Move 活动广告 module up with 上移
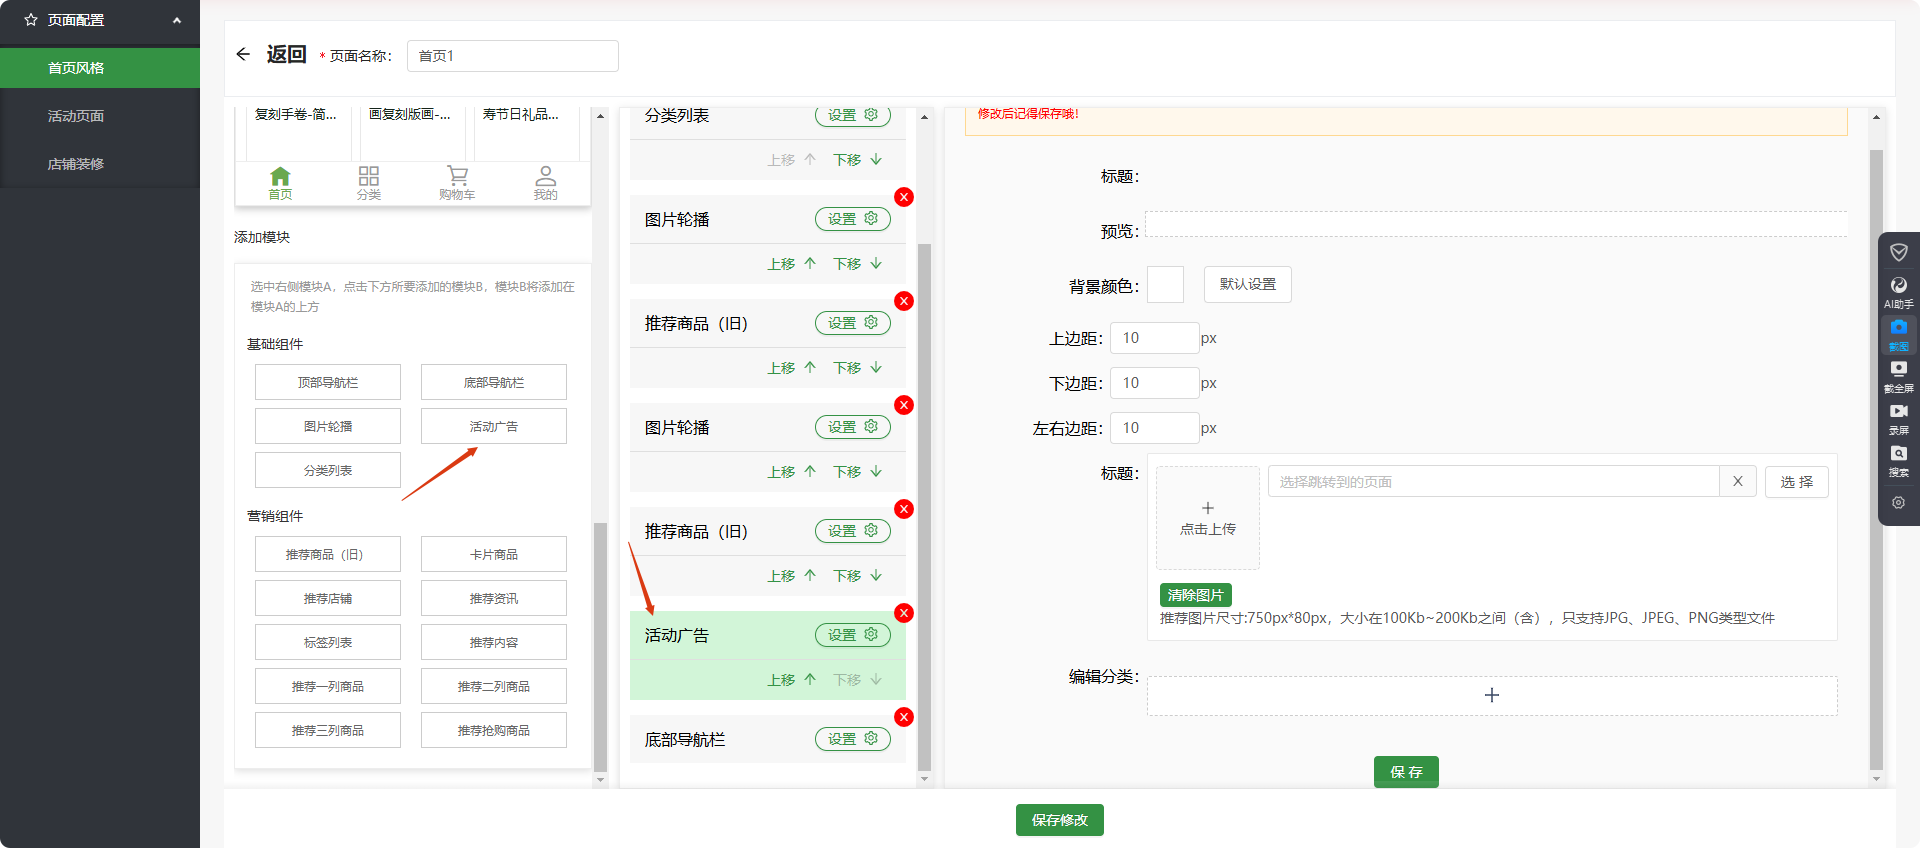 [x=791, y=680]
